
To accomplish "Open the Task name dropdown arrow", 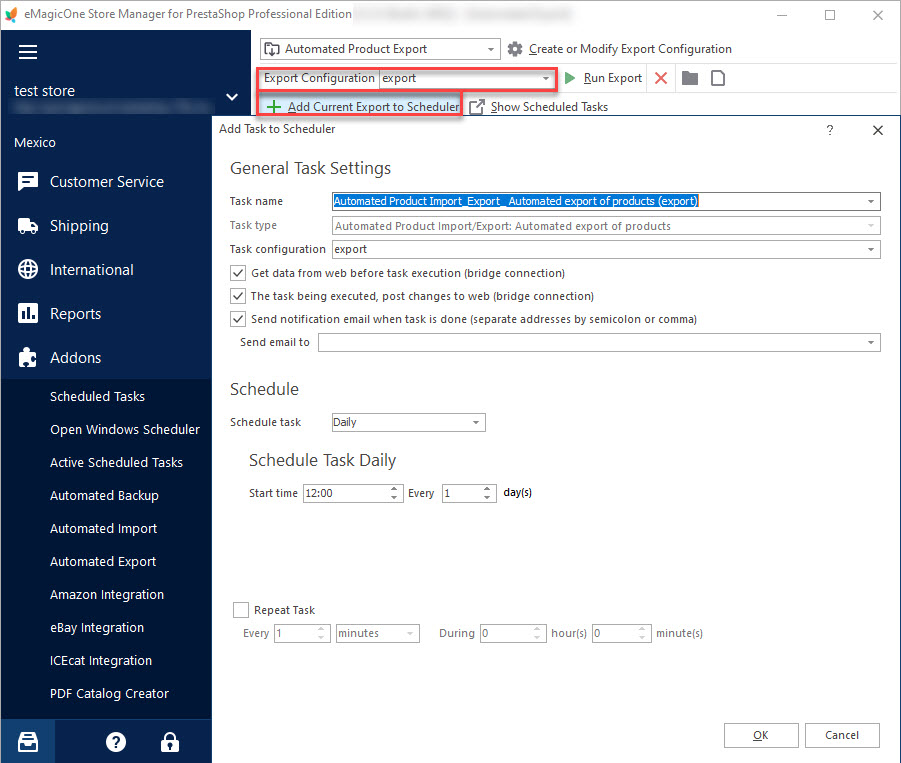I will point(871,202).
